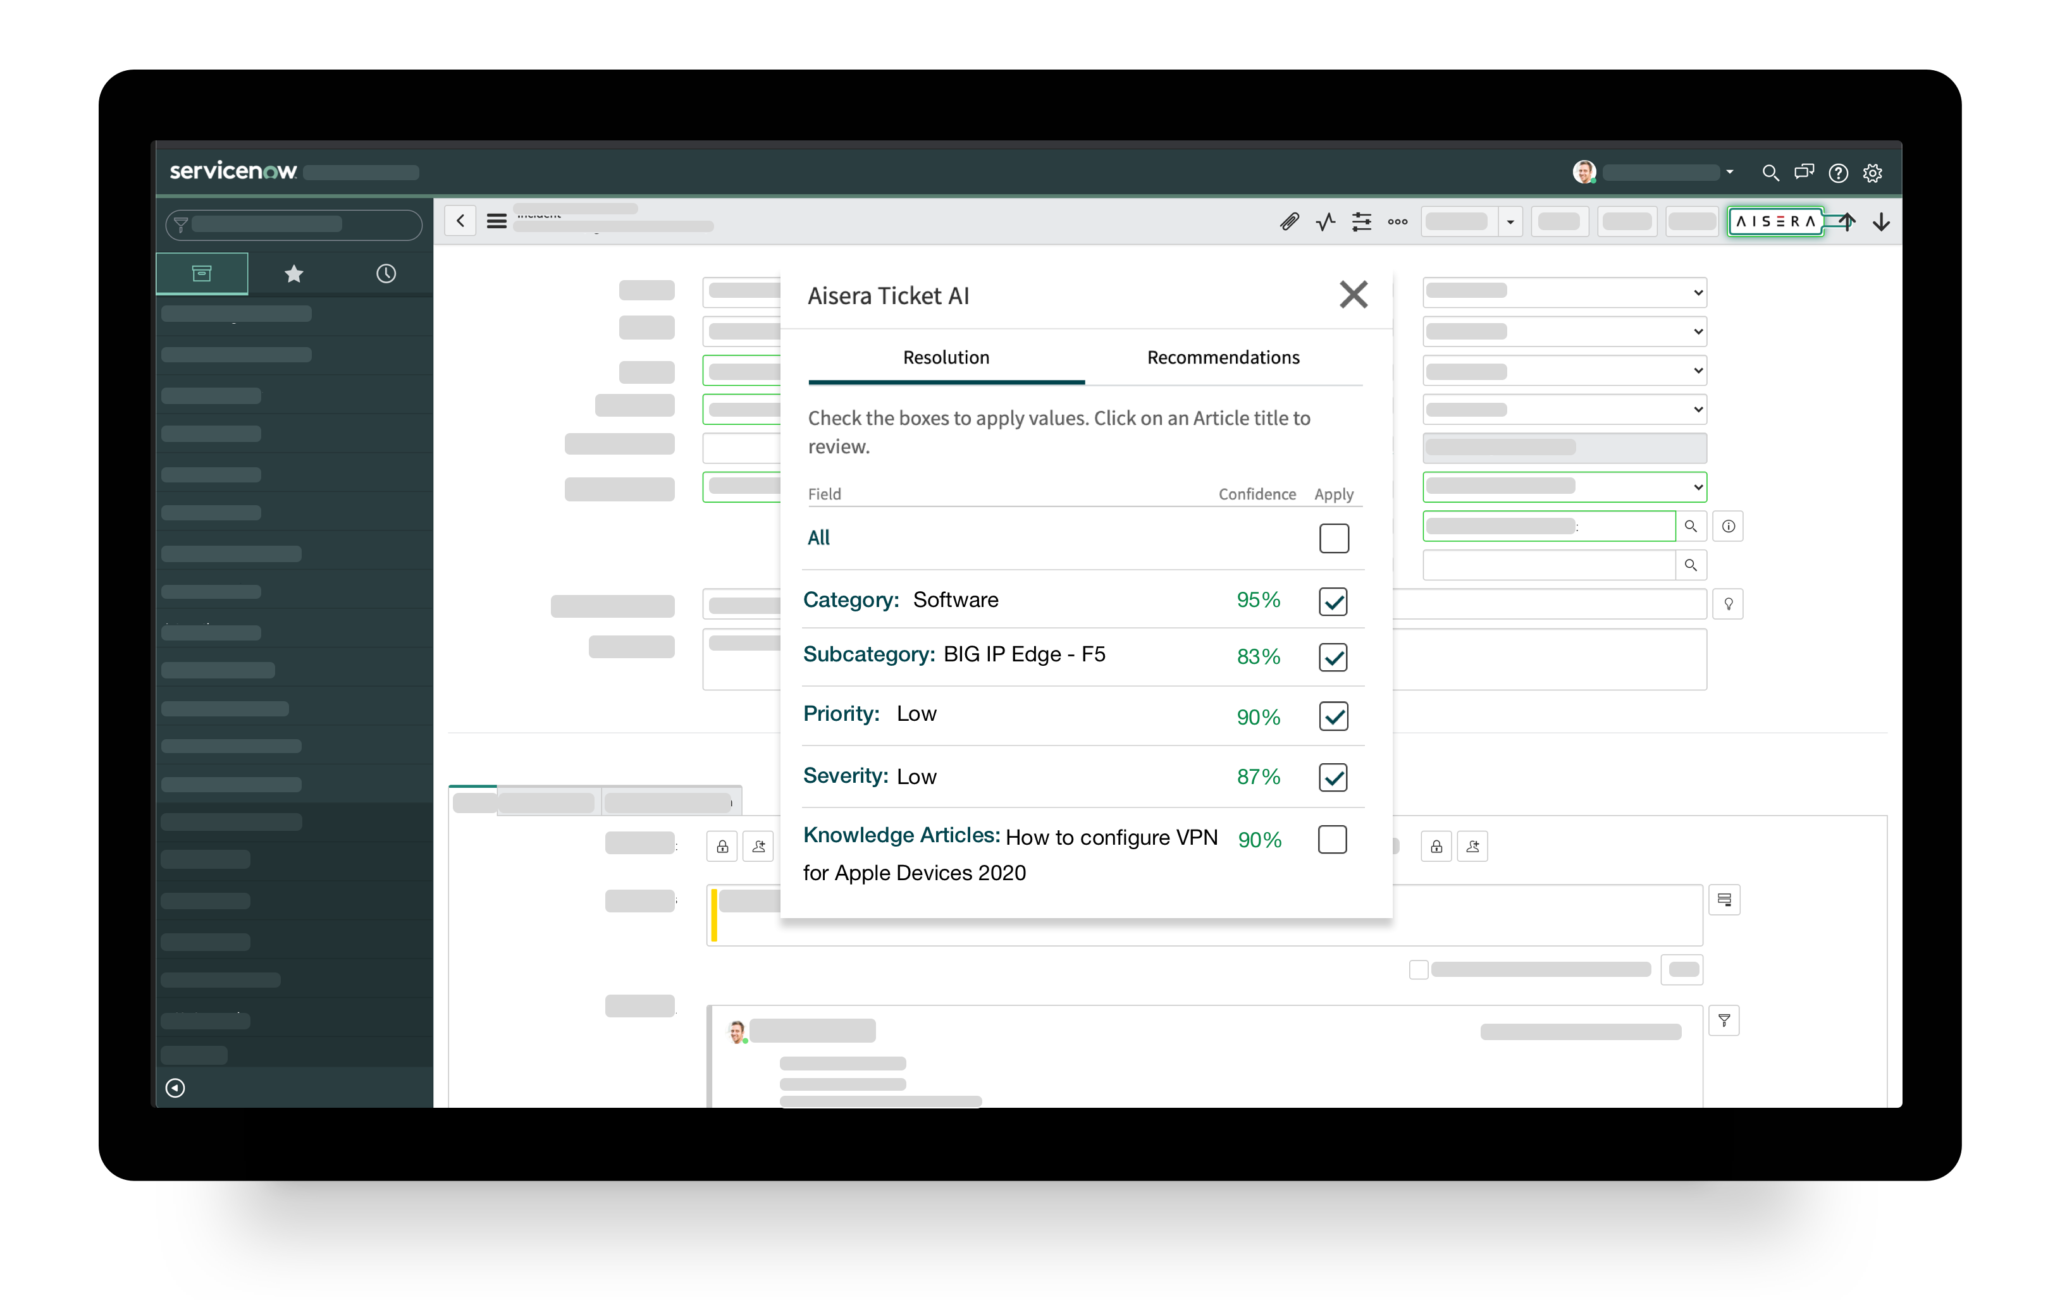
Task: Open the user account dropdown arrow
Action: 1729,172
